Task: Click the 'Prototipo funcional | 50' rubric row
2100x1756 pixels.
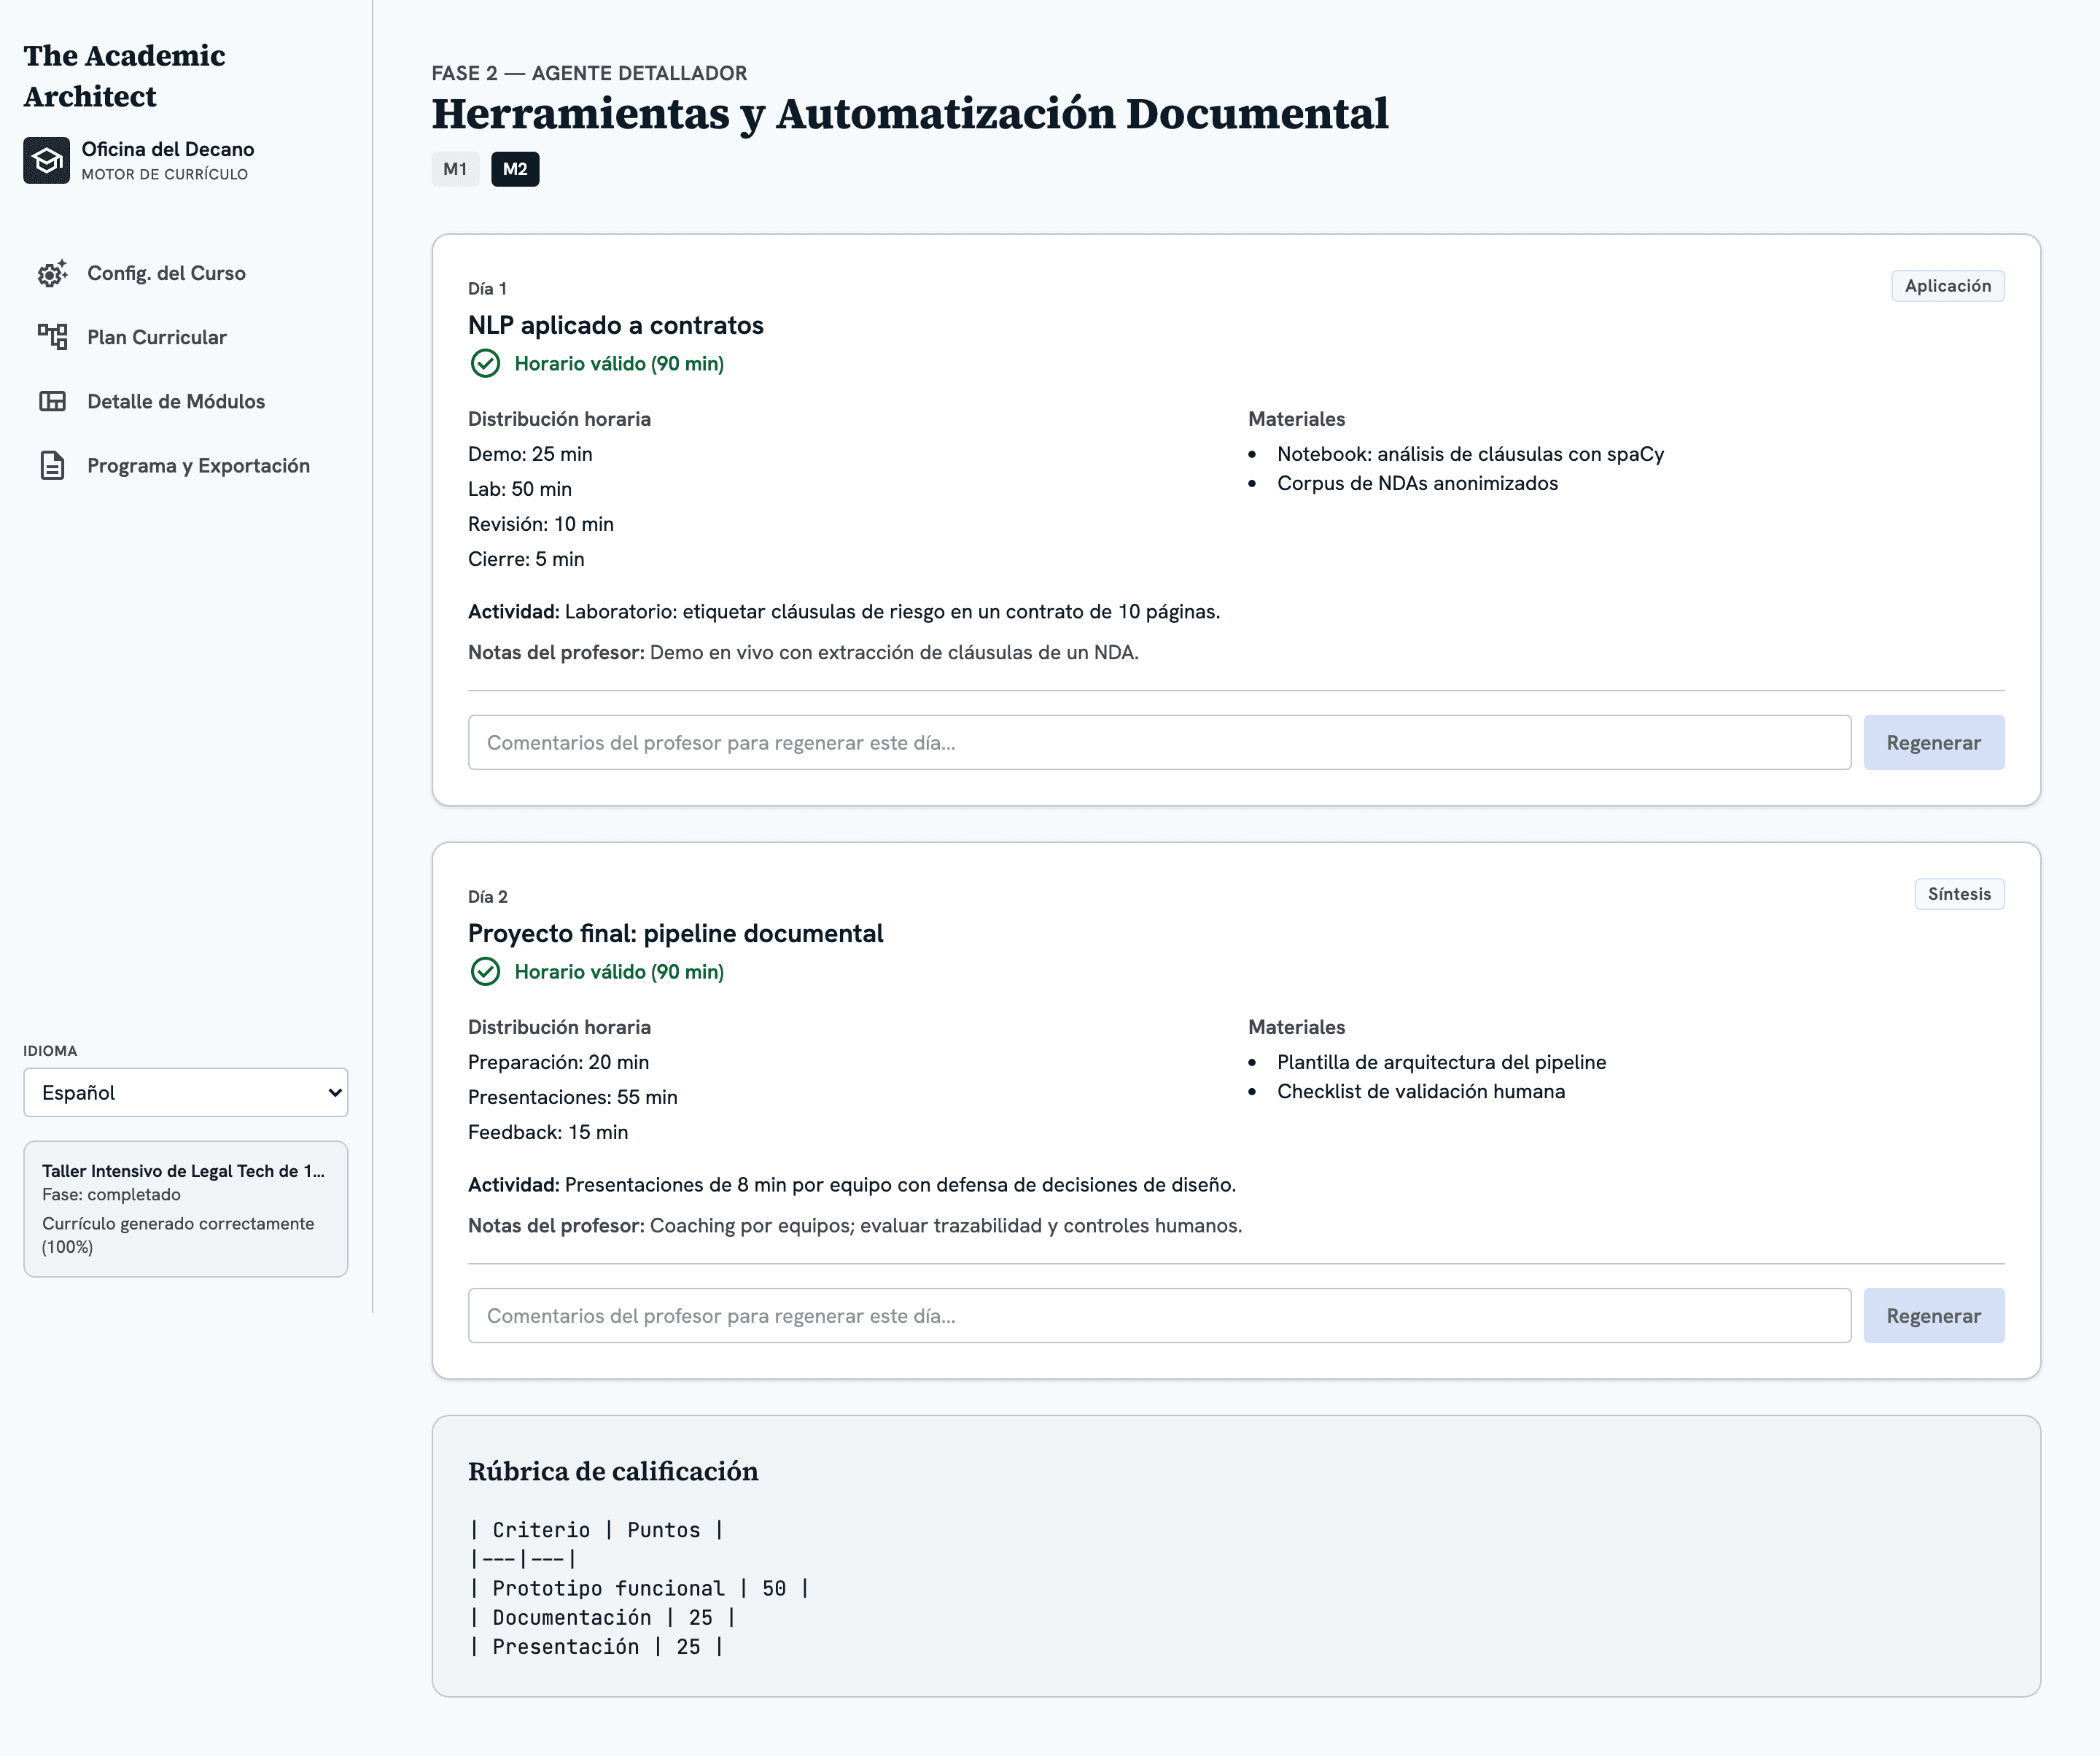Action: click(x=639, y=1588)
